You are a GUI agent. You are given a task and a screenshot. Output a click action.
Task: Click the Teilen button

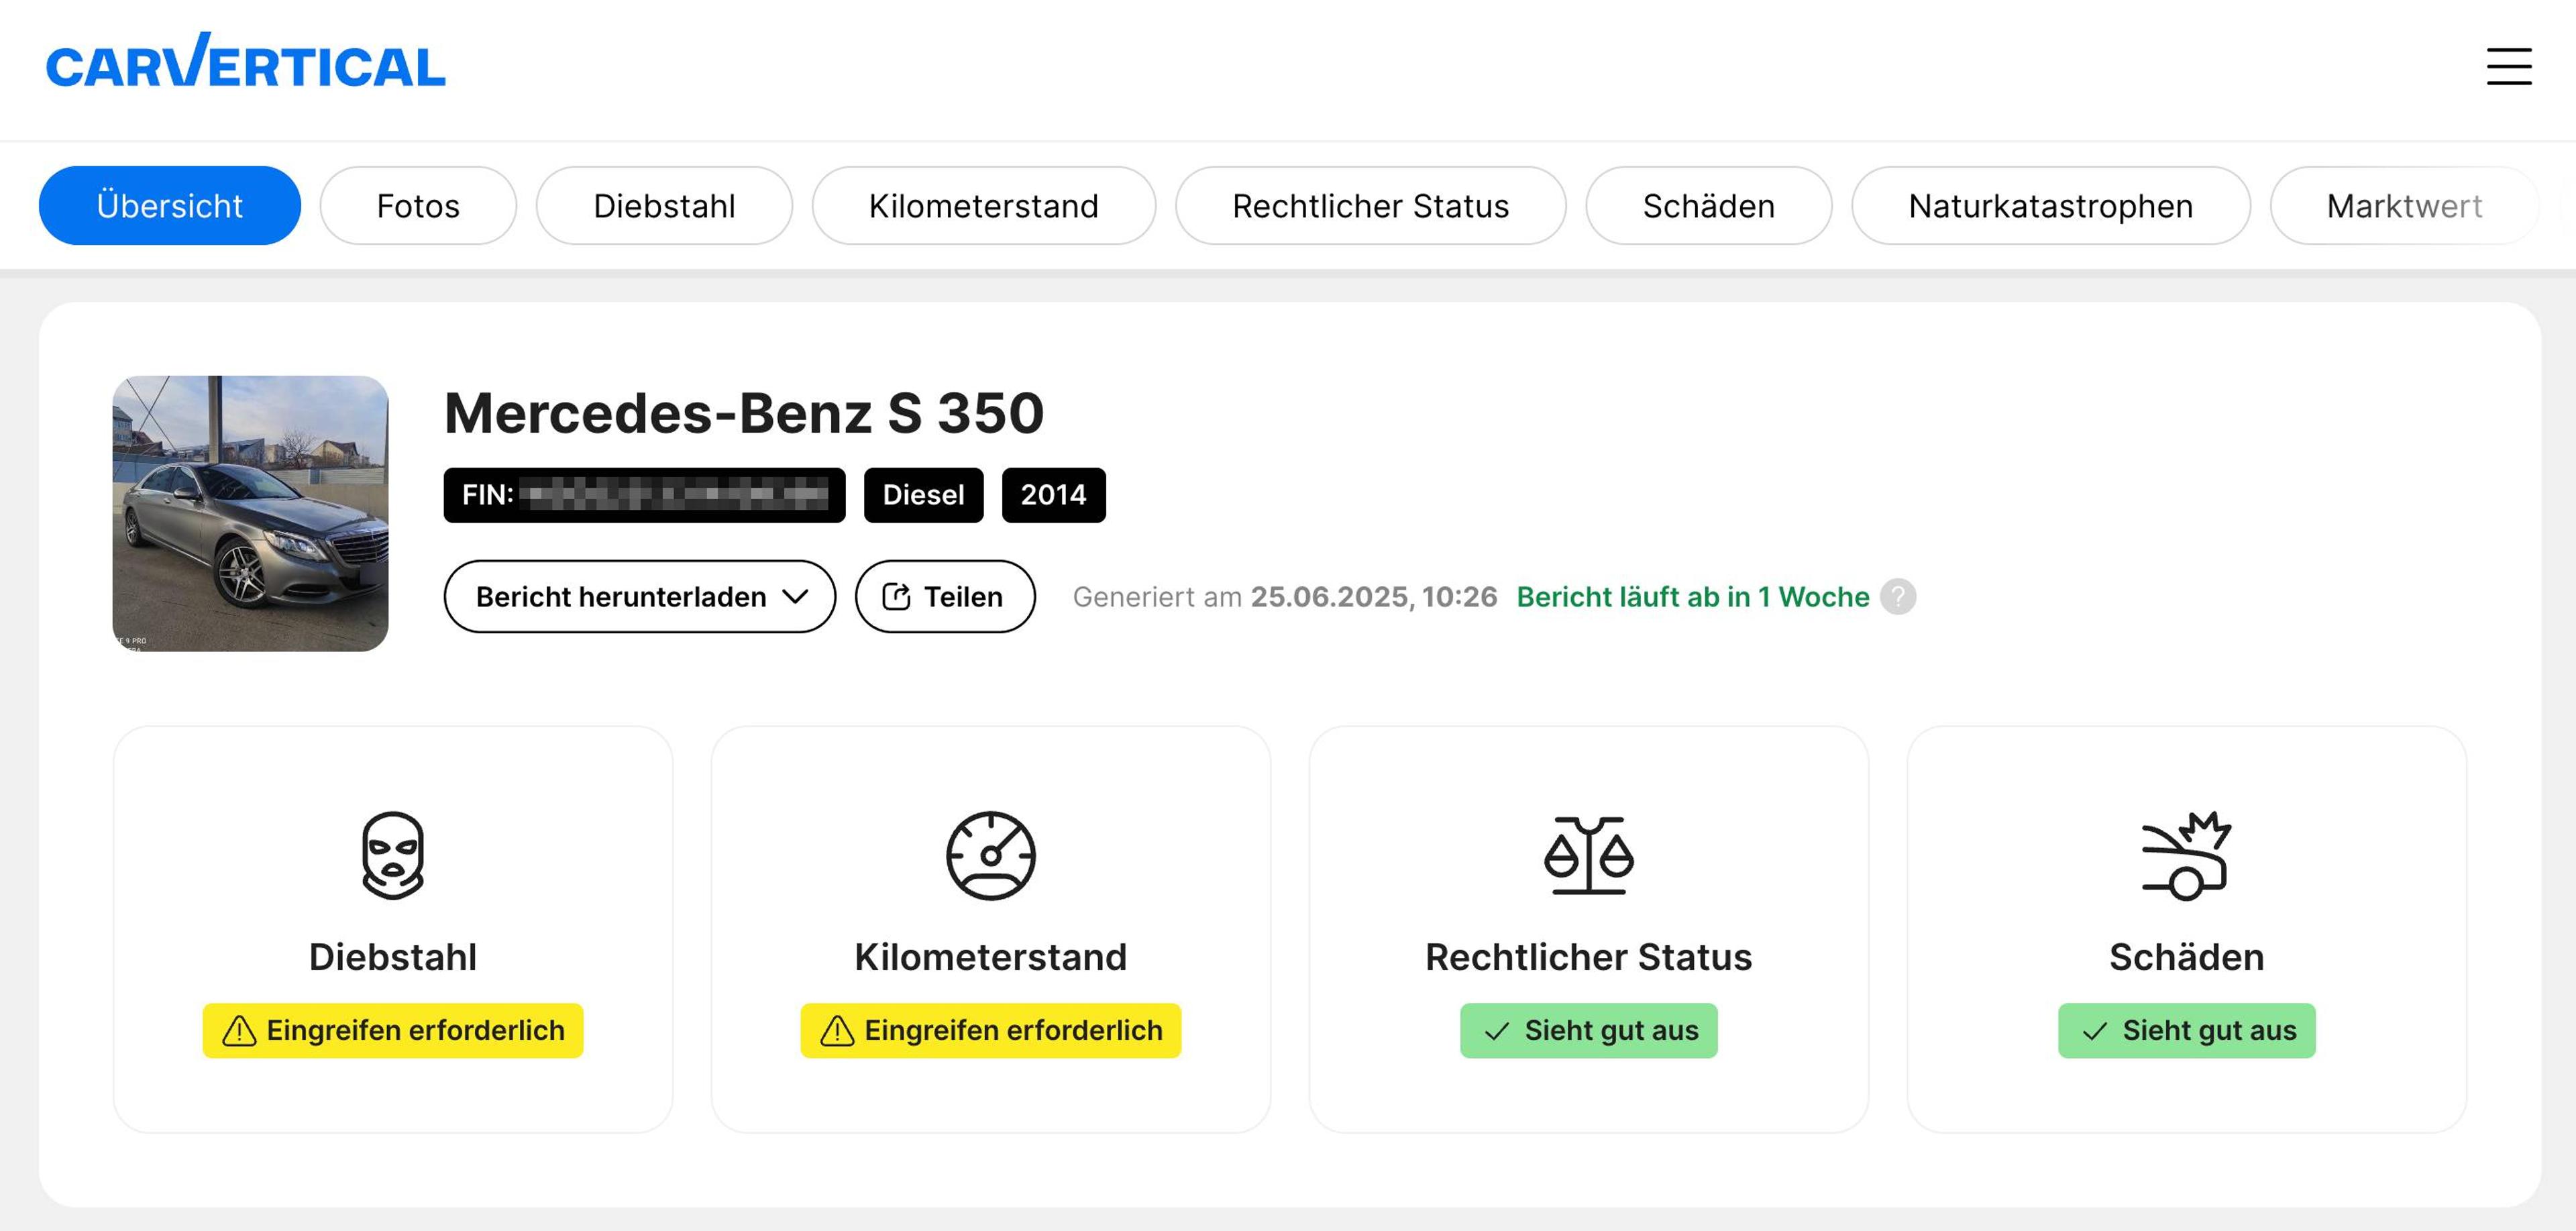pyautogui.click(x=944, y=596)
